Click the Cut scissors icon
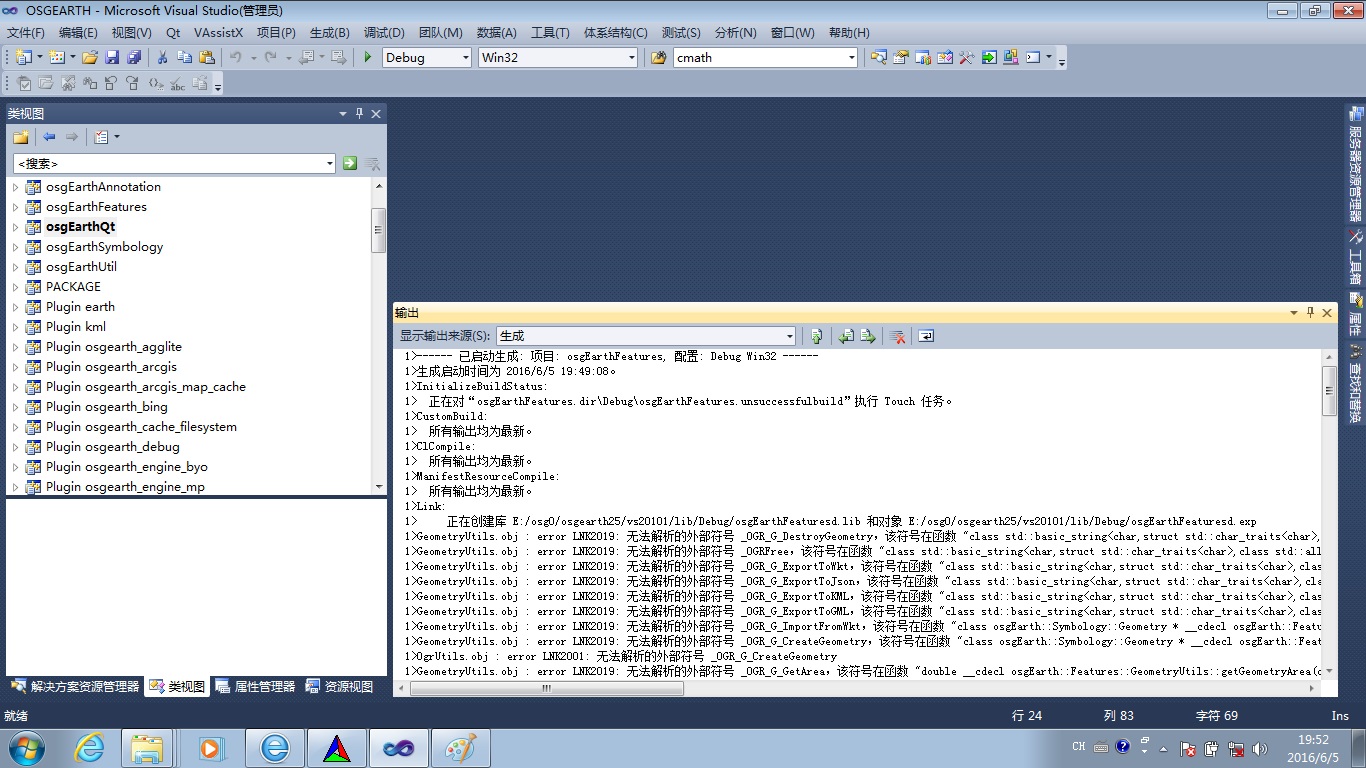The image size is (1366, 768). coord(162,57)
